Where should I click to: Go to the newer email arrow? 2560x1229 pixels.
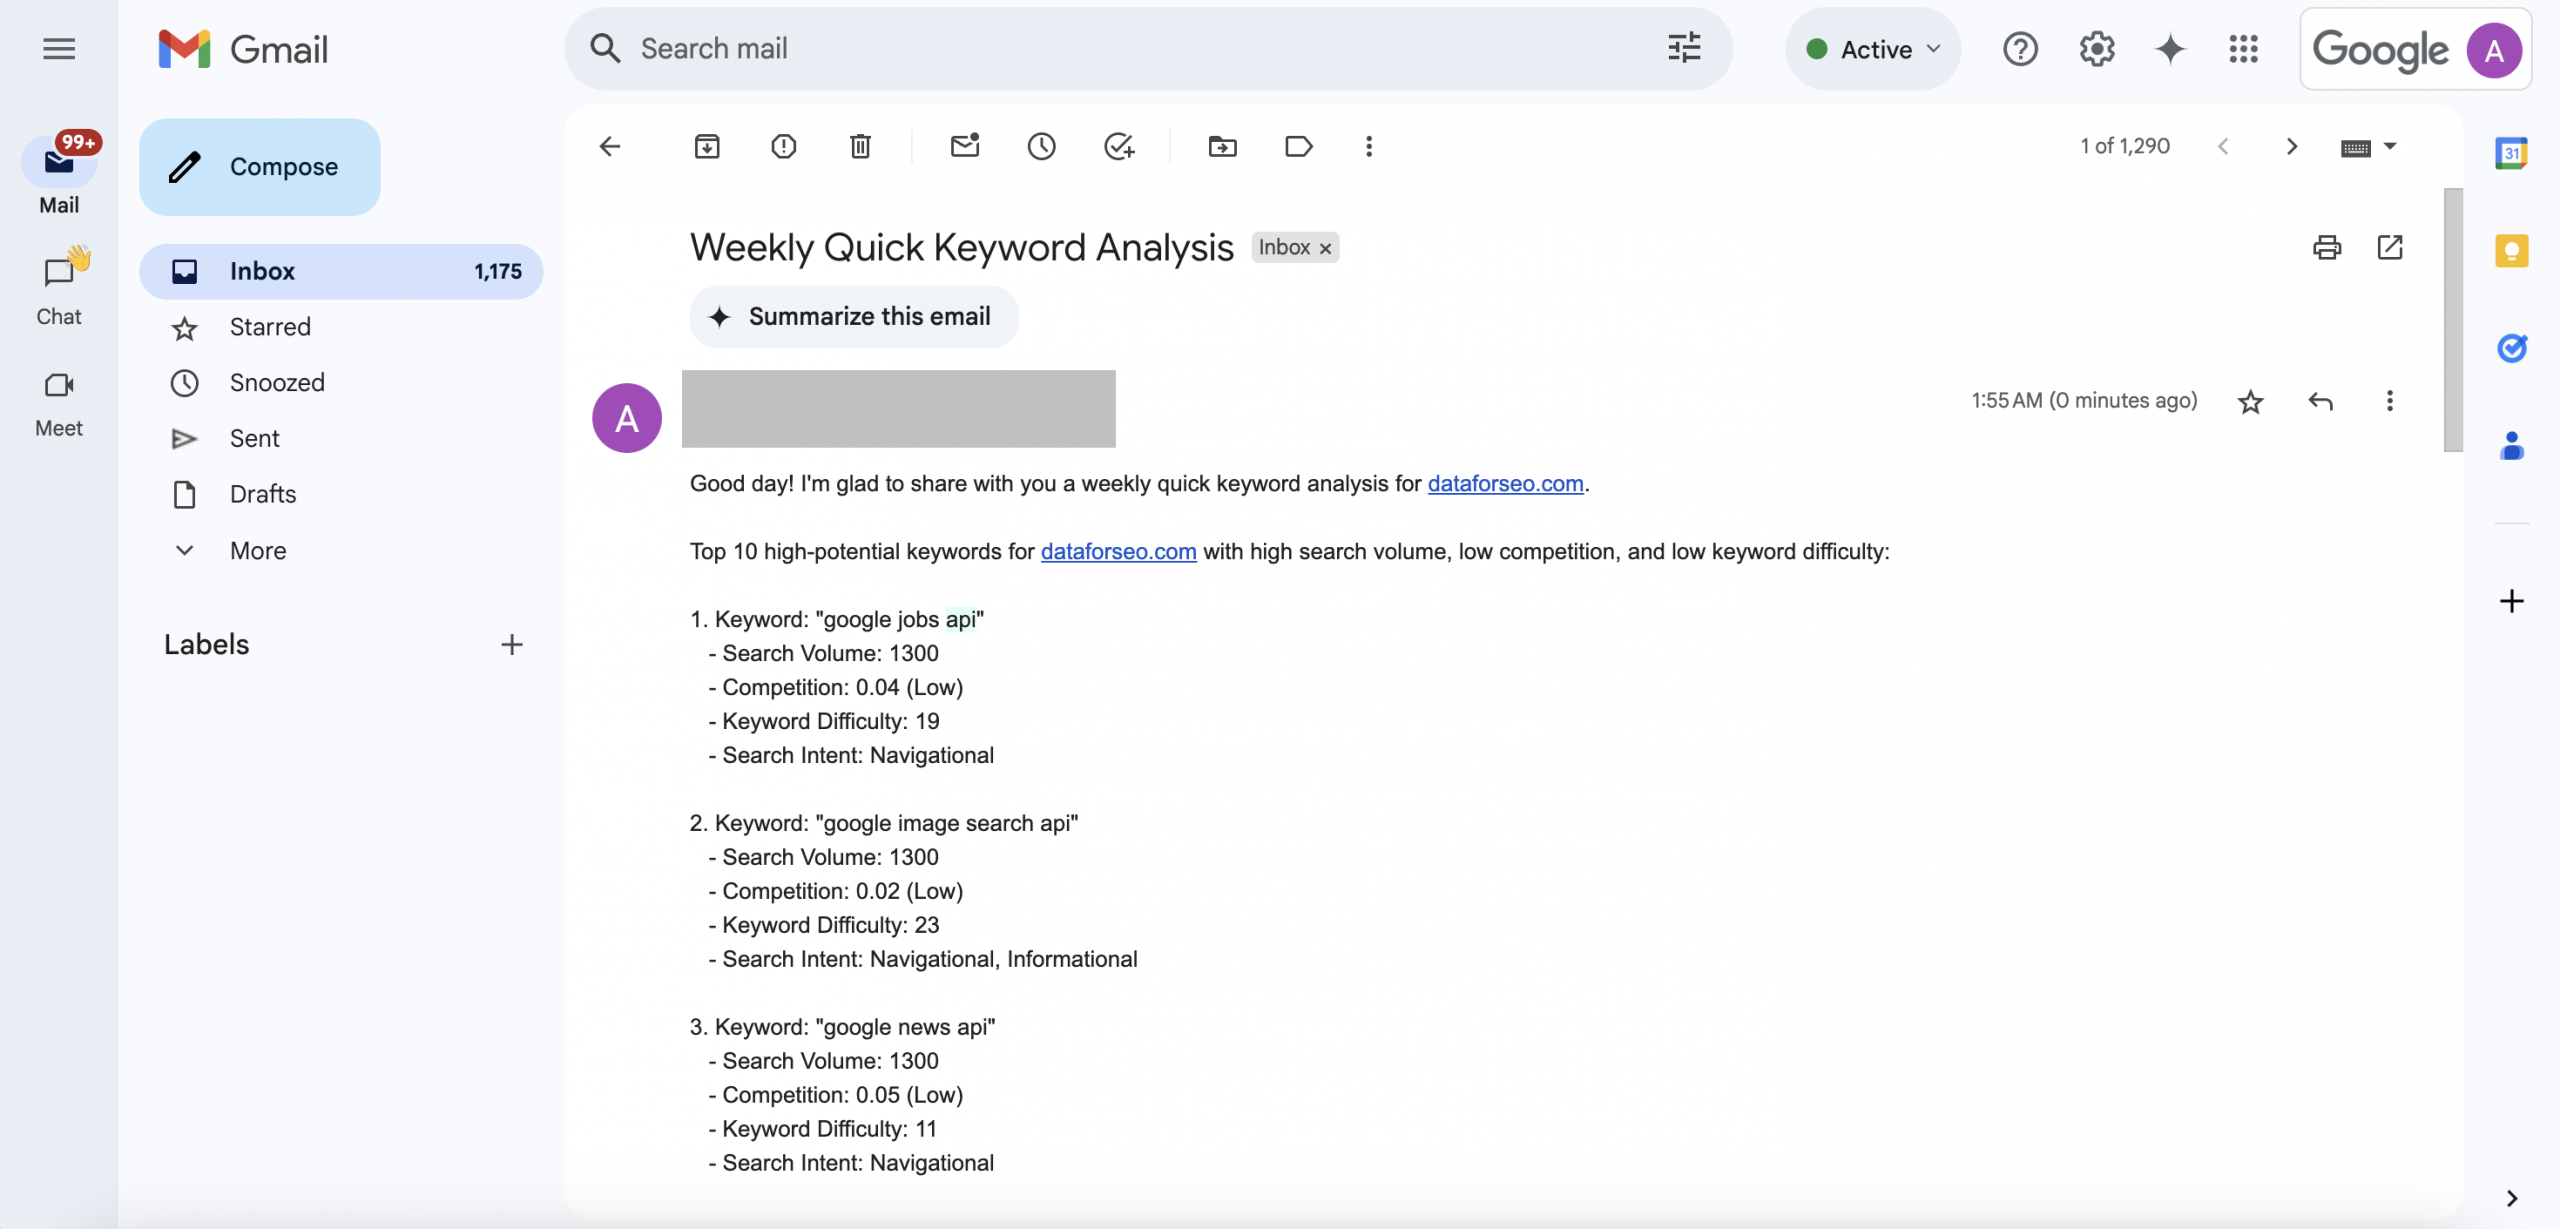click(x=2223, y=147)
